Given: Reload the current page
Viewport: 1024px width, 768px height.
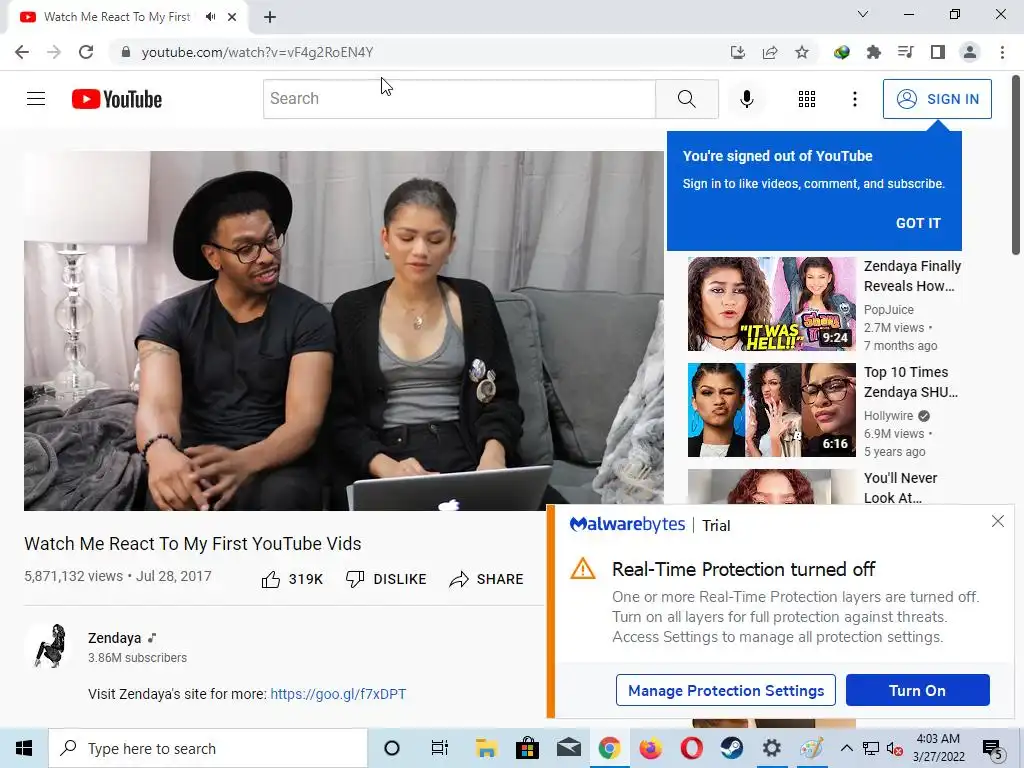Looking at the screenshot, I should (86, 52).
